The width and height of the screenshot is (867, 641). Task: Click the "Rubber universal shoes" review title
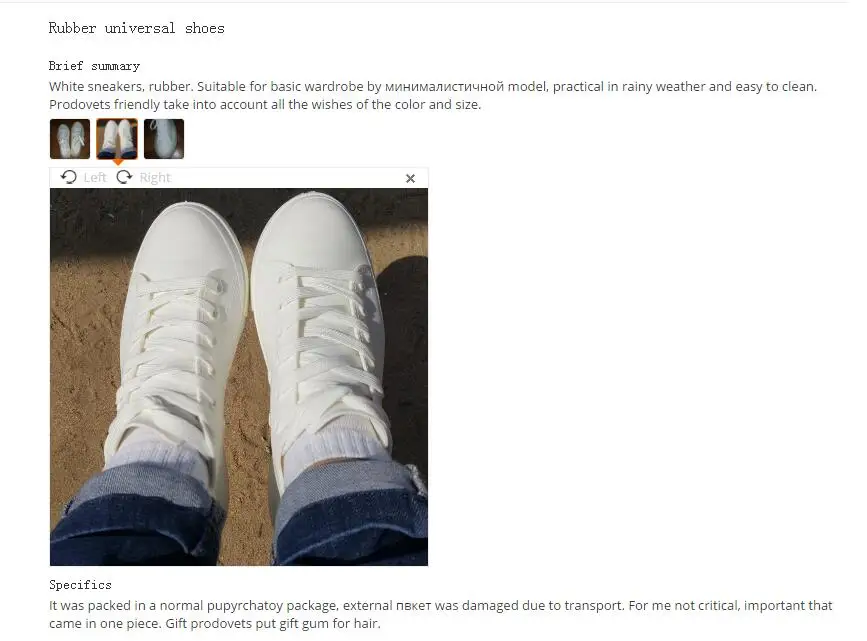click(137, 28)
